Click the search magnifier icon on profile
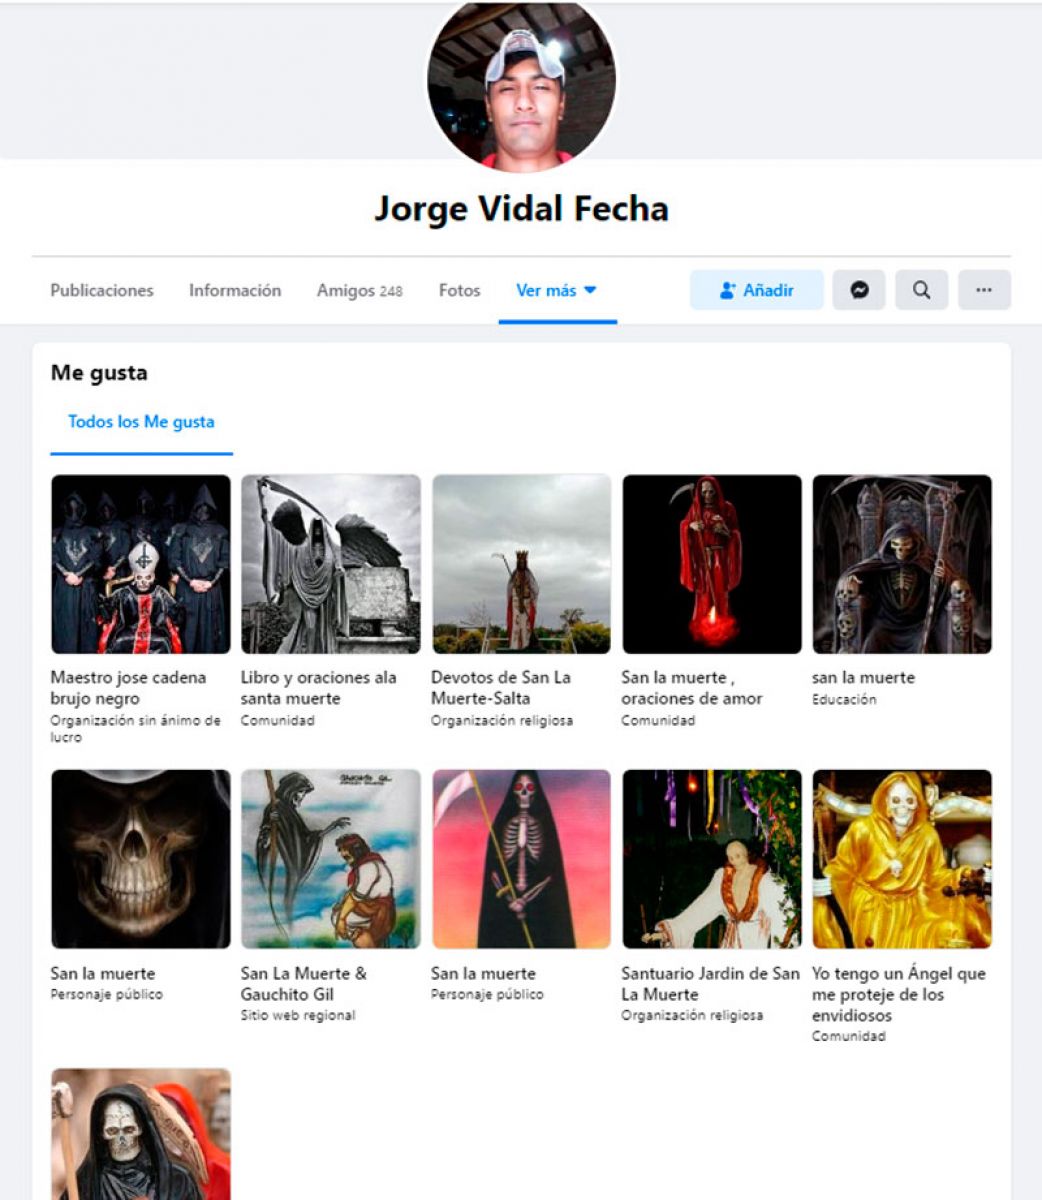This screenshot has width=1042, height=1200. pos(921,290)
